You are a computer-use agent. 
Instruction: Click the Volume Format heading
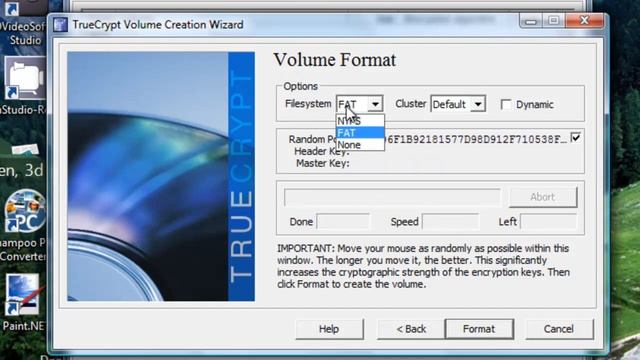[335, 60]
